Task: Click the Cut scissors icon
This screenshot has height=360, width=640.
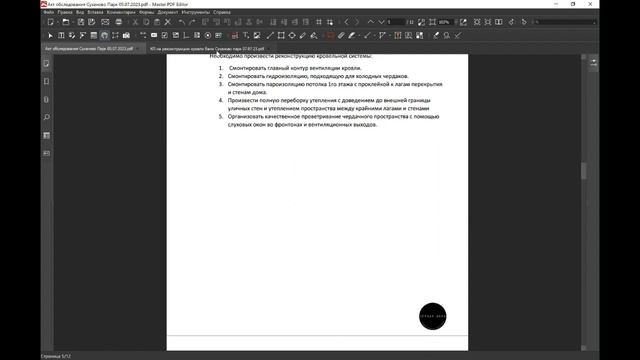Action: point(135,22)
